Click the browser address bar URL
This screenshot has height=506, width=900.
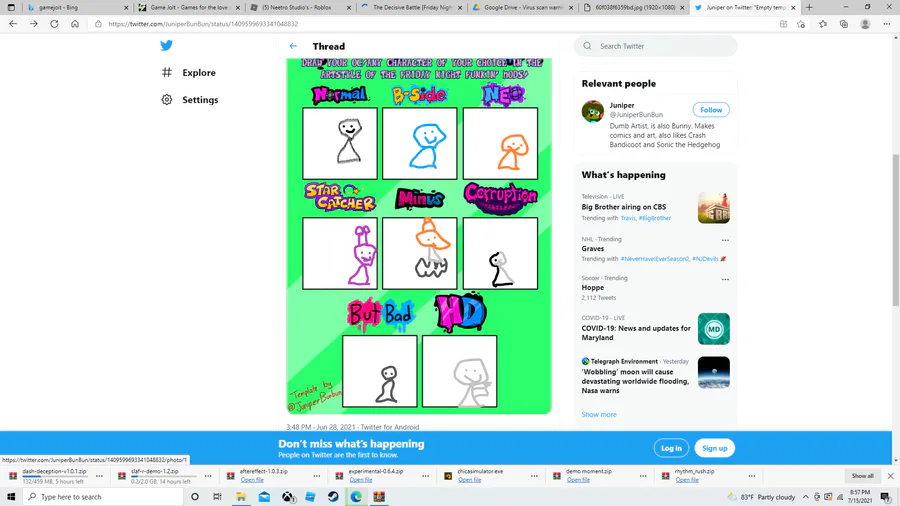click(x=203, y=24)
